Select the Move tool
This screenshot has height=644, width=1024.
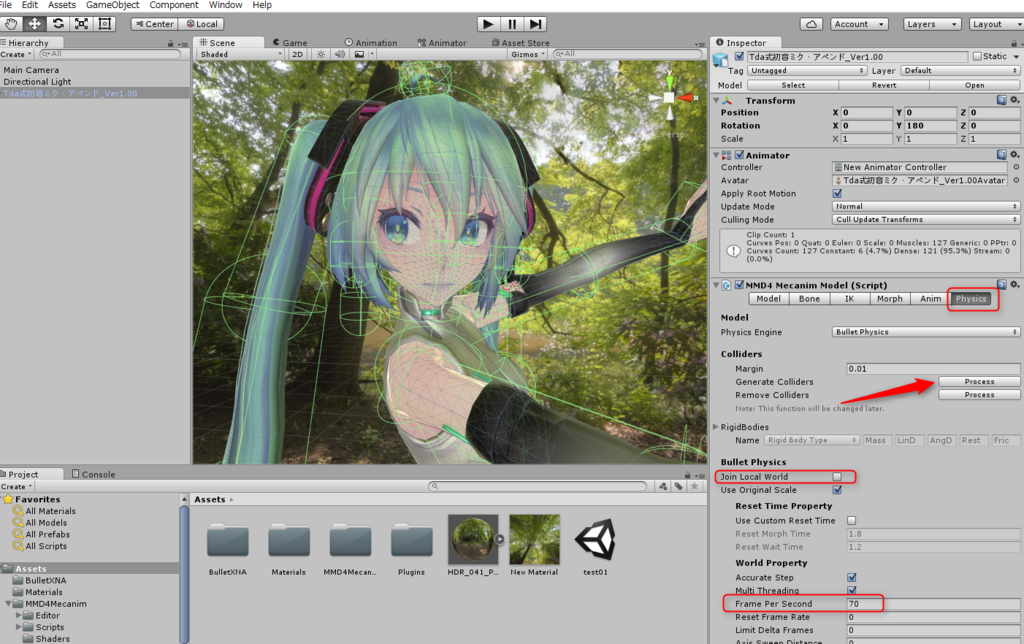34,24
